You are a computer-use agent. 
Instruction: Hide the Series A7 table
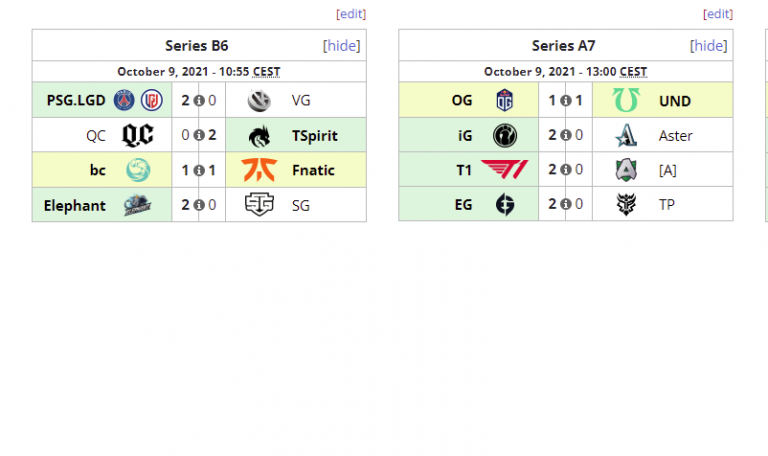[x=709, y=45]
